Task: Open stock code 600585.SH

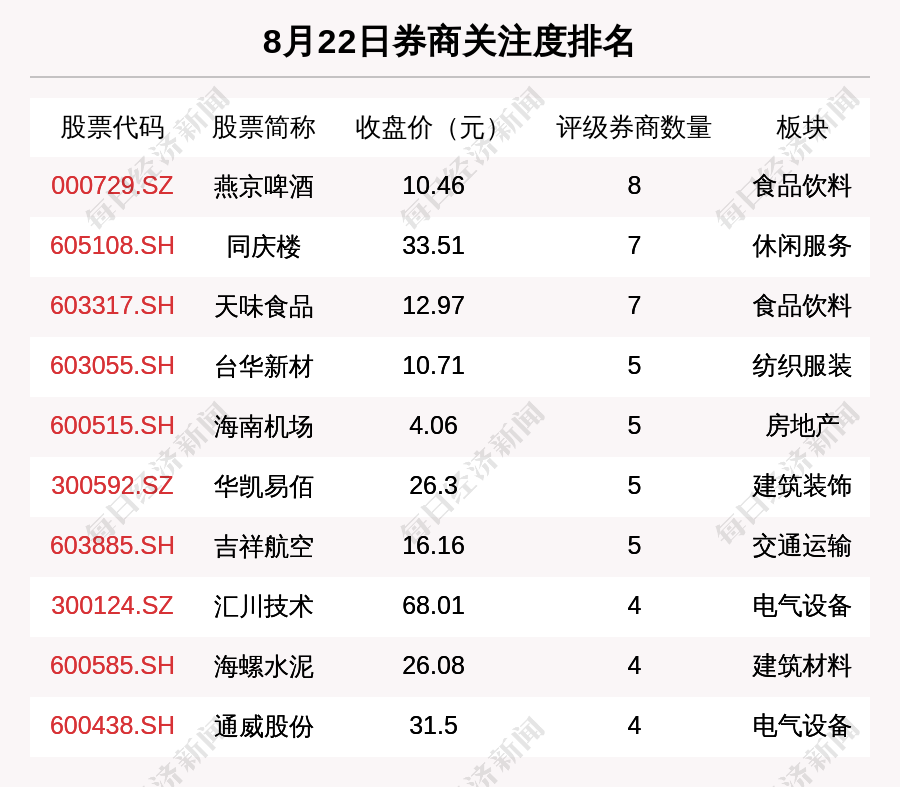Action: pos(112,666)
